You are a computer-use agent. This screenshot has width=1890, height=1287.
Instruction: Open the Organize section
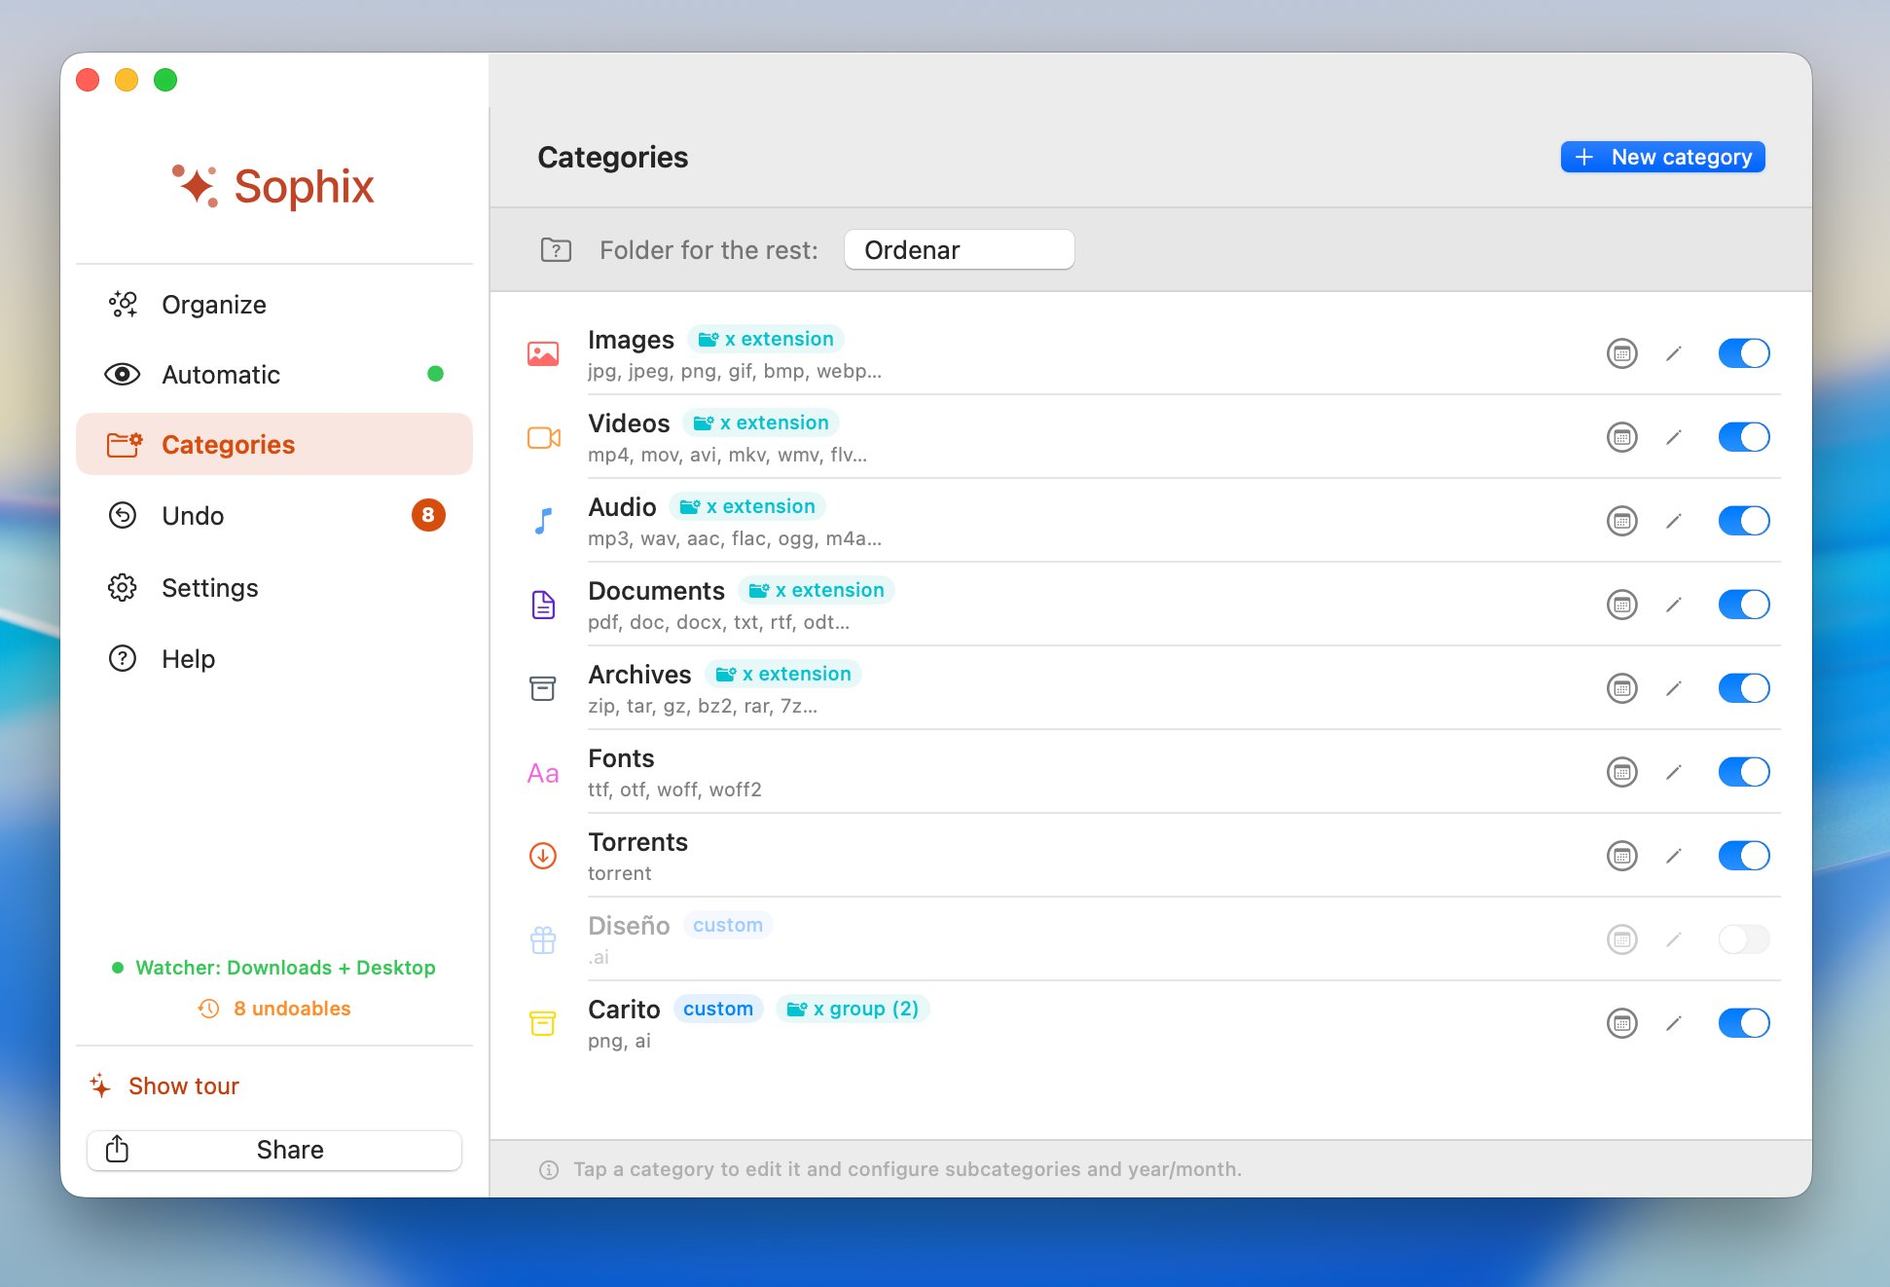[274, 304]
